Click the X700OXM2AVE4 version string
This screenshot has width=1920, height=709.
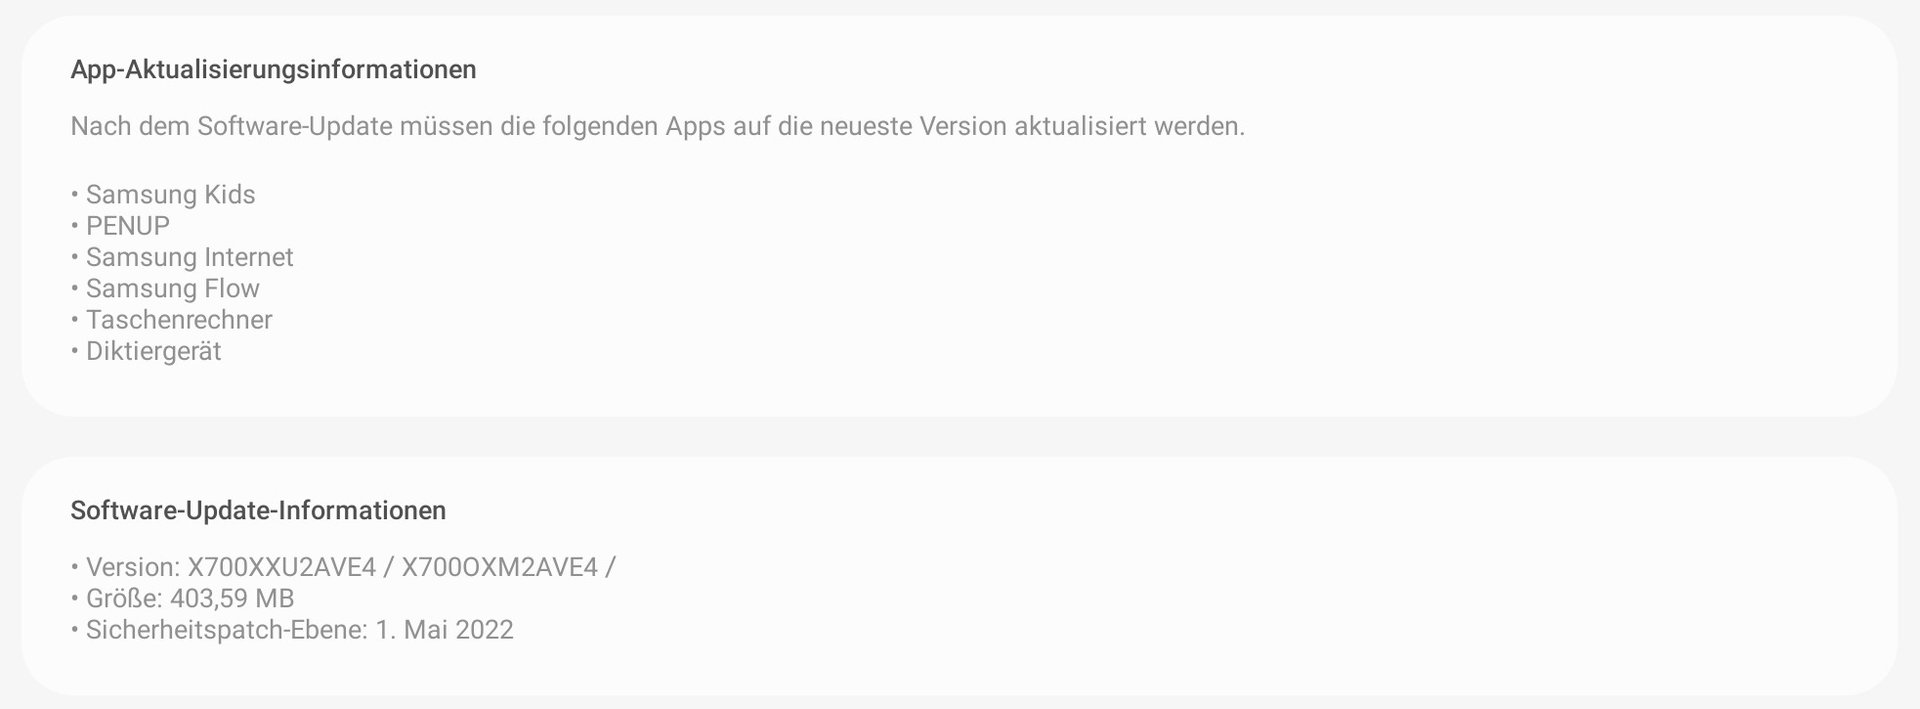click(x=500, y=567)
